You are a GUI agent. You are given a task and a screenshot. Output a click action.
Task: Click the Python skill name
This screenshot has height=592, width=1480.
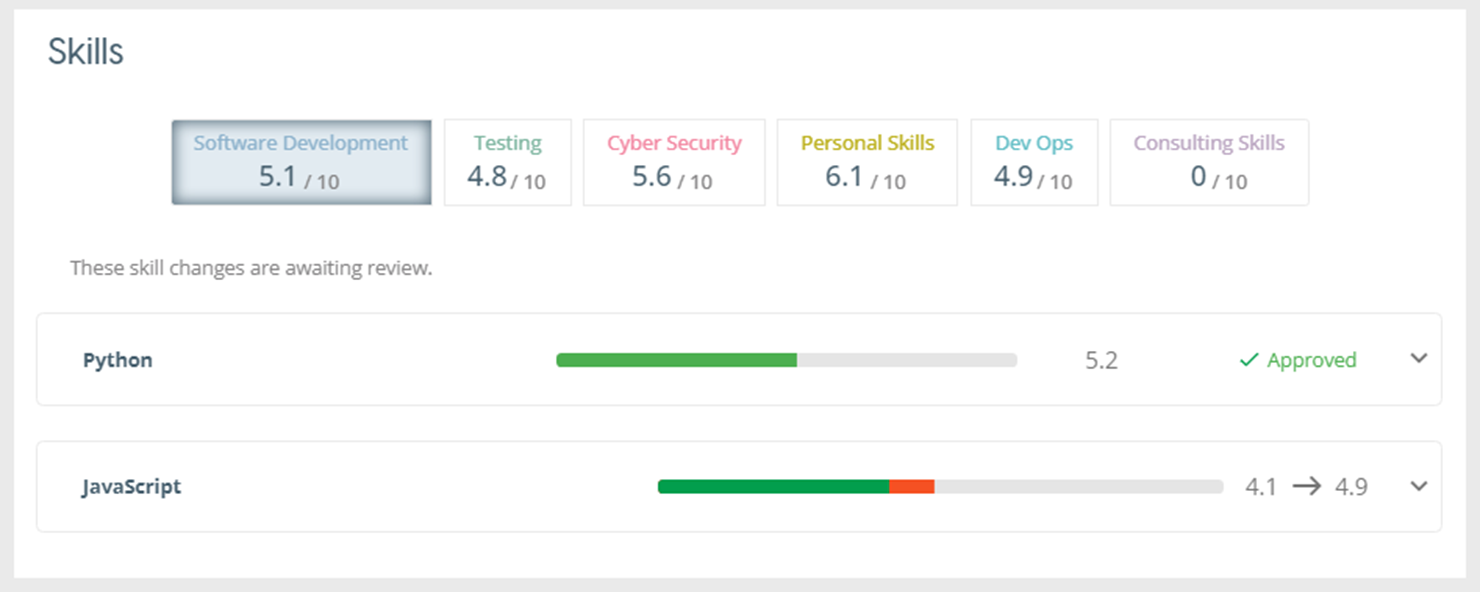pyautogui.click(x=118, y=360)
